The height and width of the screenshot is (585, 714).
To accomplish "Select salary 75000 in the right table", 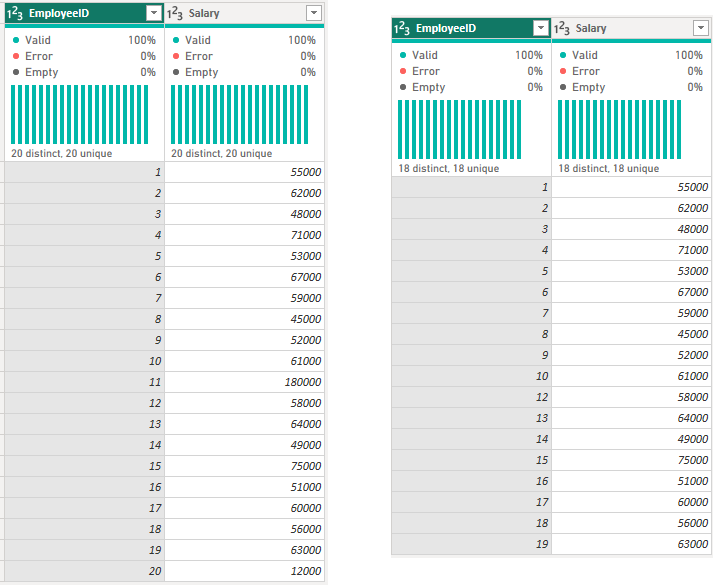I will [x=631, y=460].
